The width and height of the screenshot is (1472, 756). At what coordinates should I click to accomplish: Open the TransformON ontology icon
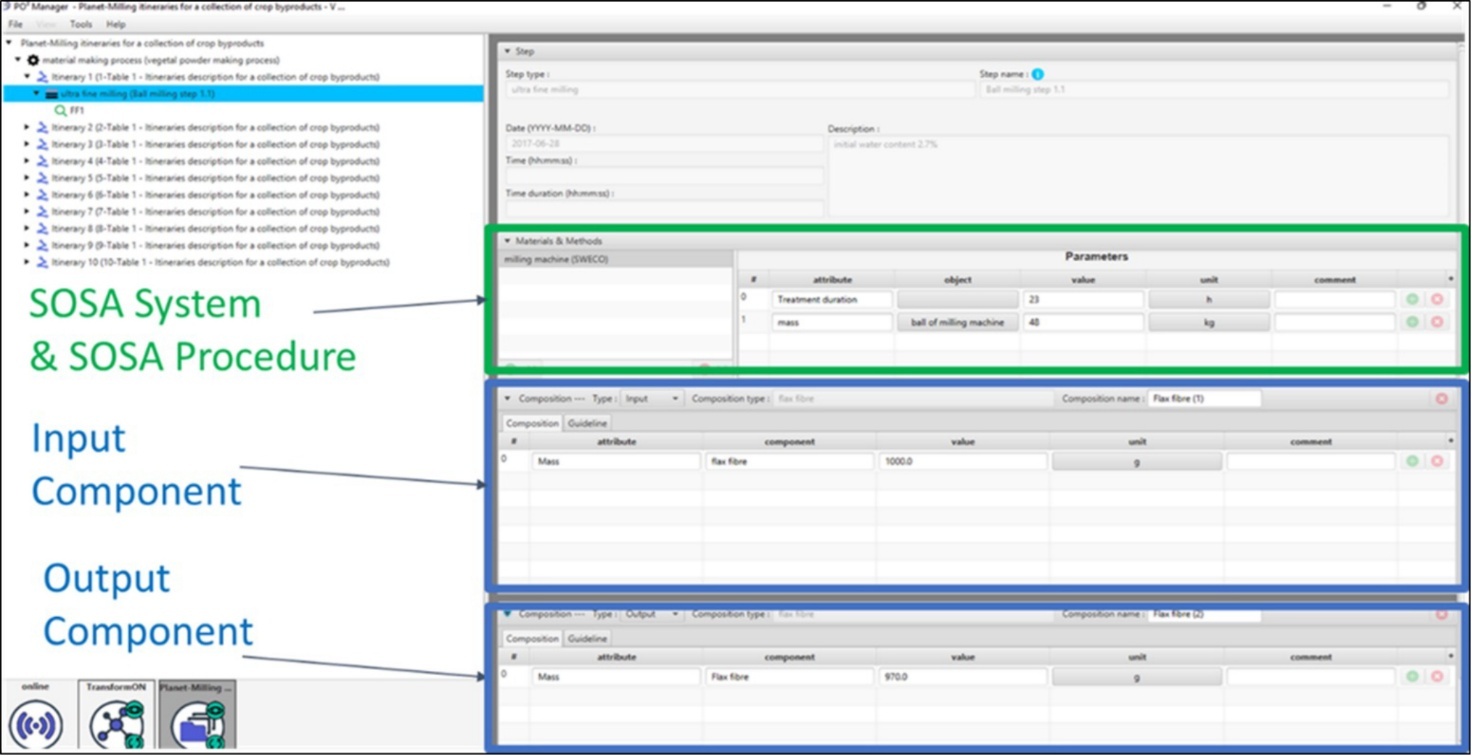116,722
